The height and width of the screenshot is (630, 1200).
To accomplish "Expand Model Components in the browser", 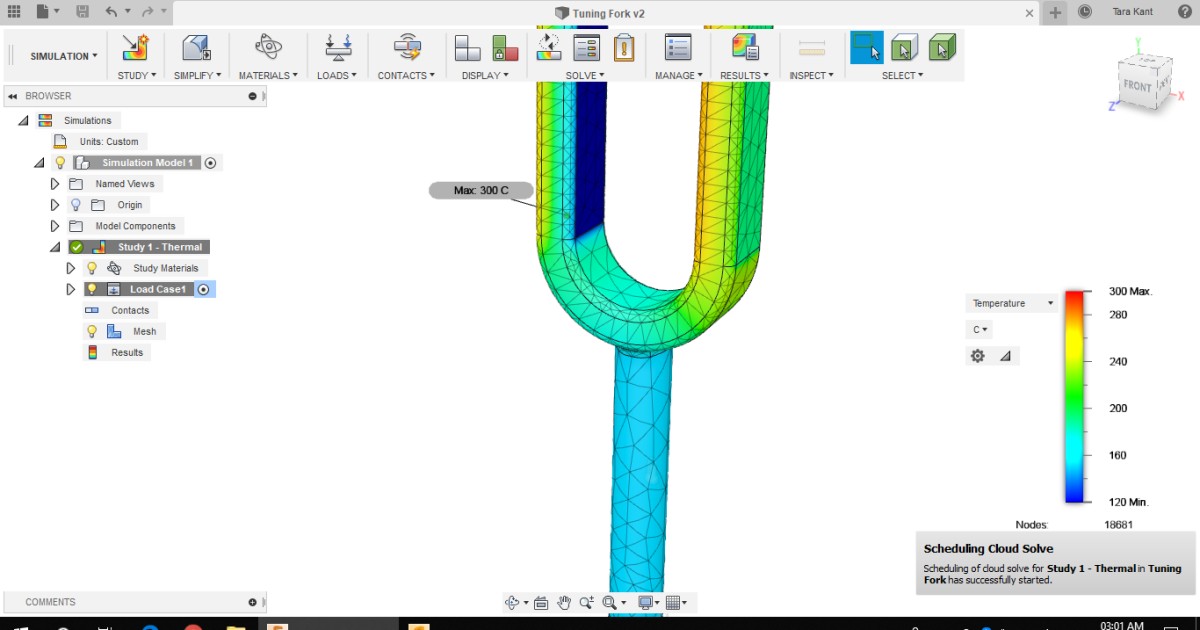I will 55,225.
